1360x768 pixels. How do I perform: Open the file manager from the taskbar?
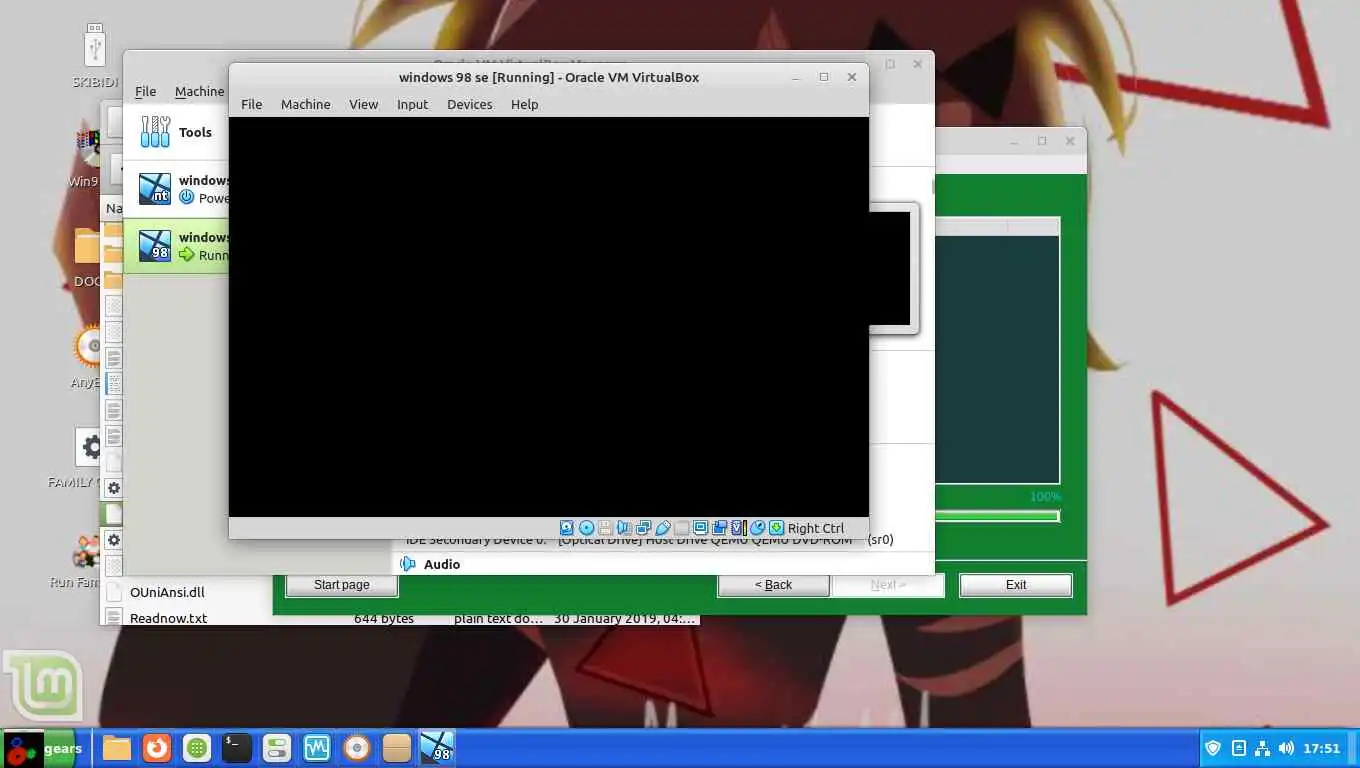tap(117, 747)
